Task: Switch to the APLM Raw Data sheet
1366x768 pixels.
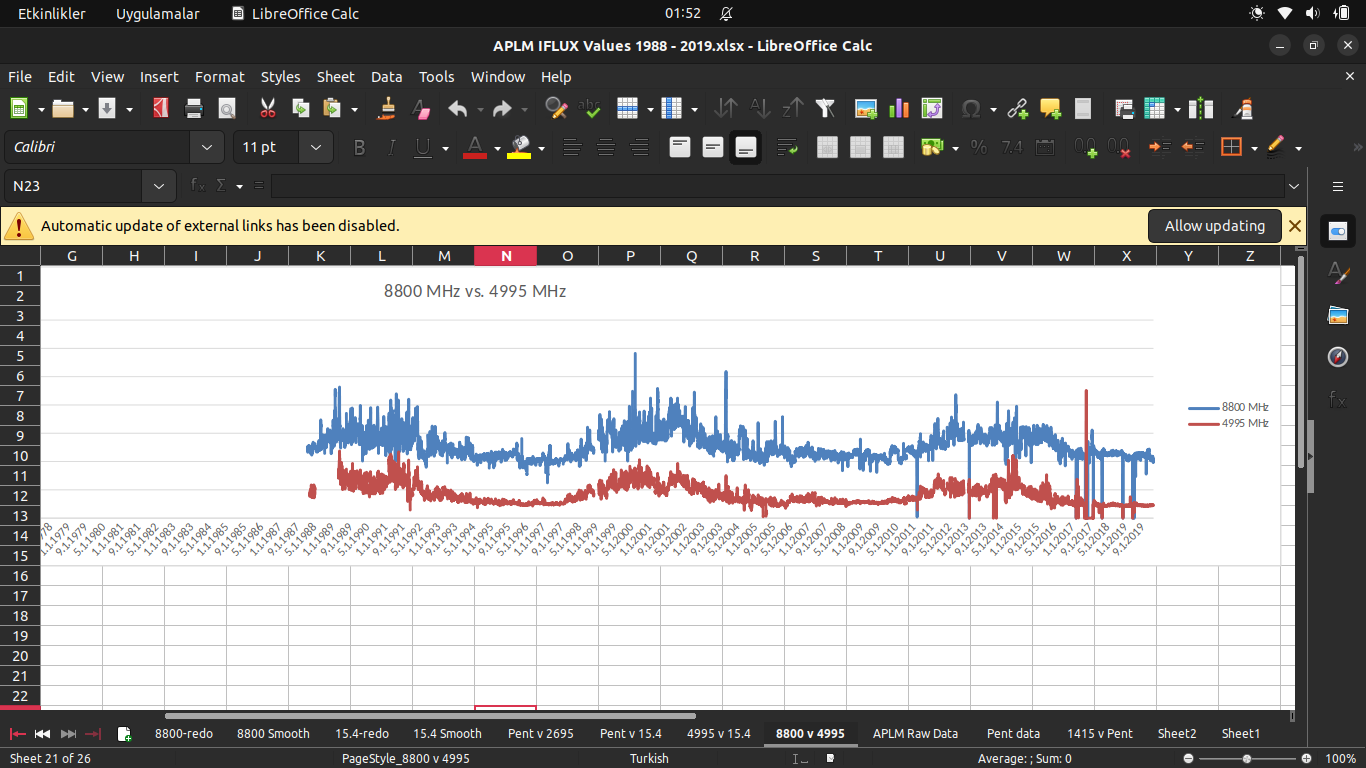Action: click(915, 734)
